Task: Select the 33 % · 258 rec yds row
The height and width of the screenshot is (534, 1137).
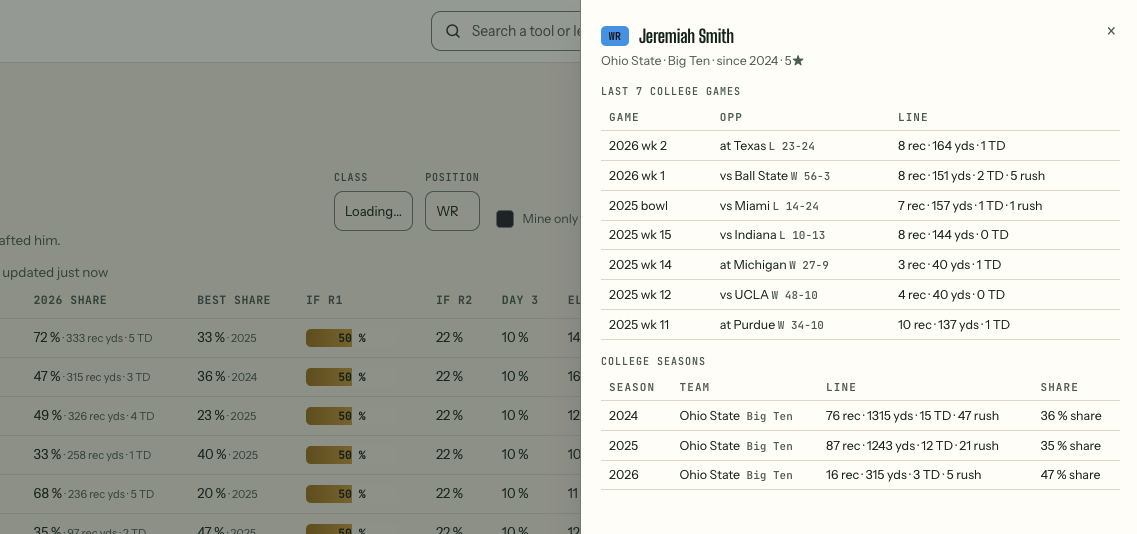Action: 290,456
